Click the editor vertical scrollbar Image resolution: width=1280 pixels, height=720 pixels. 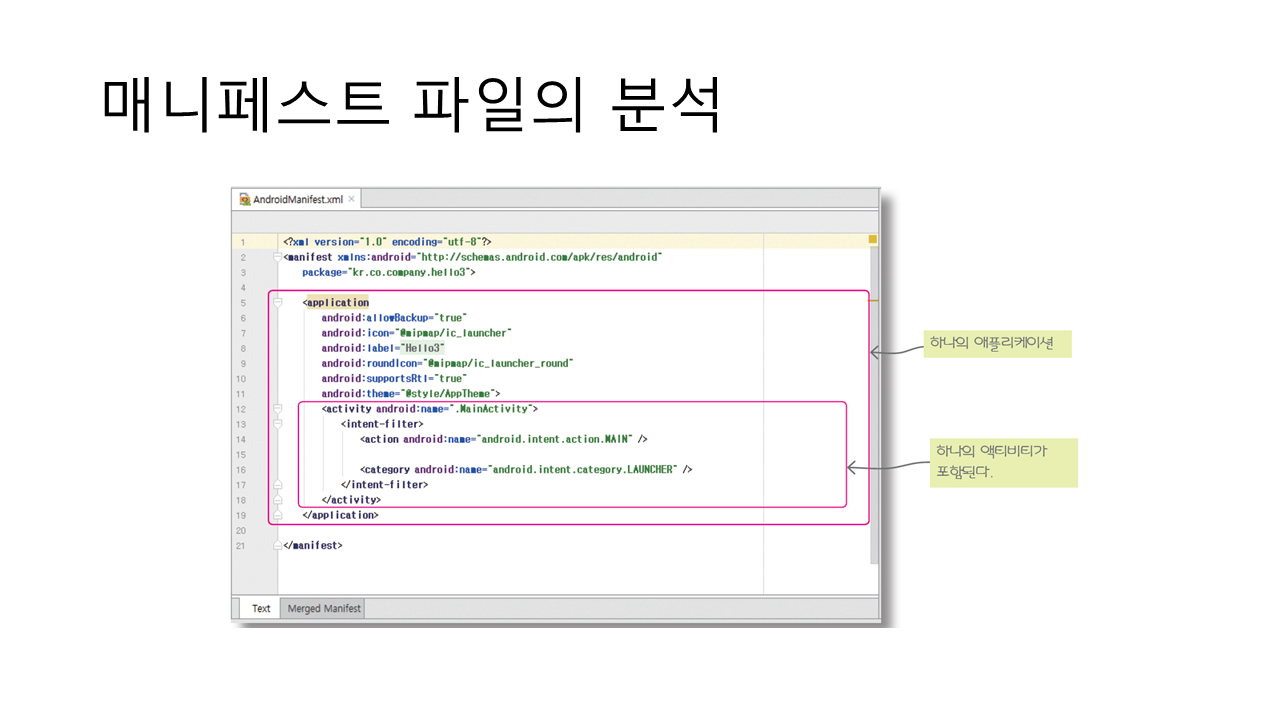(873, 420)
